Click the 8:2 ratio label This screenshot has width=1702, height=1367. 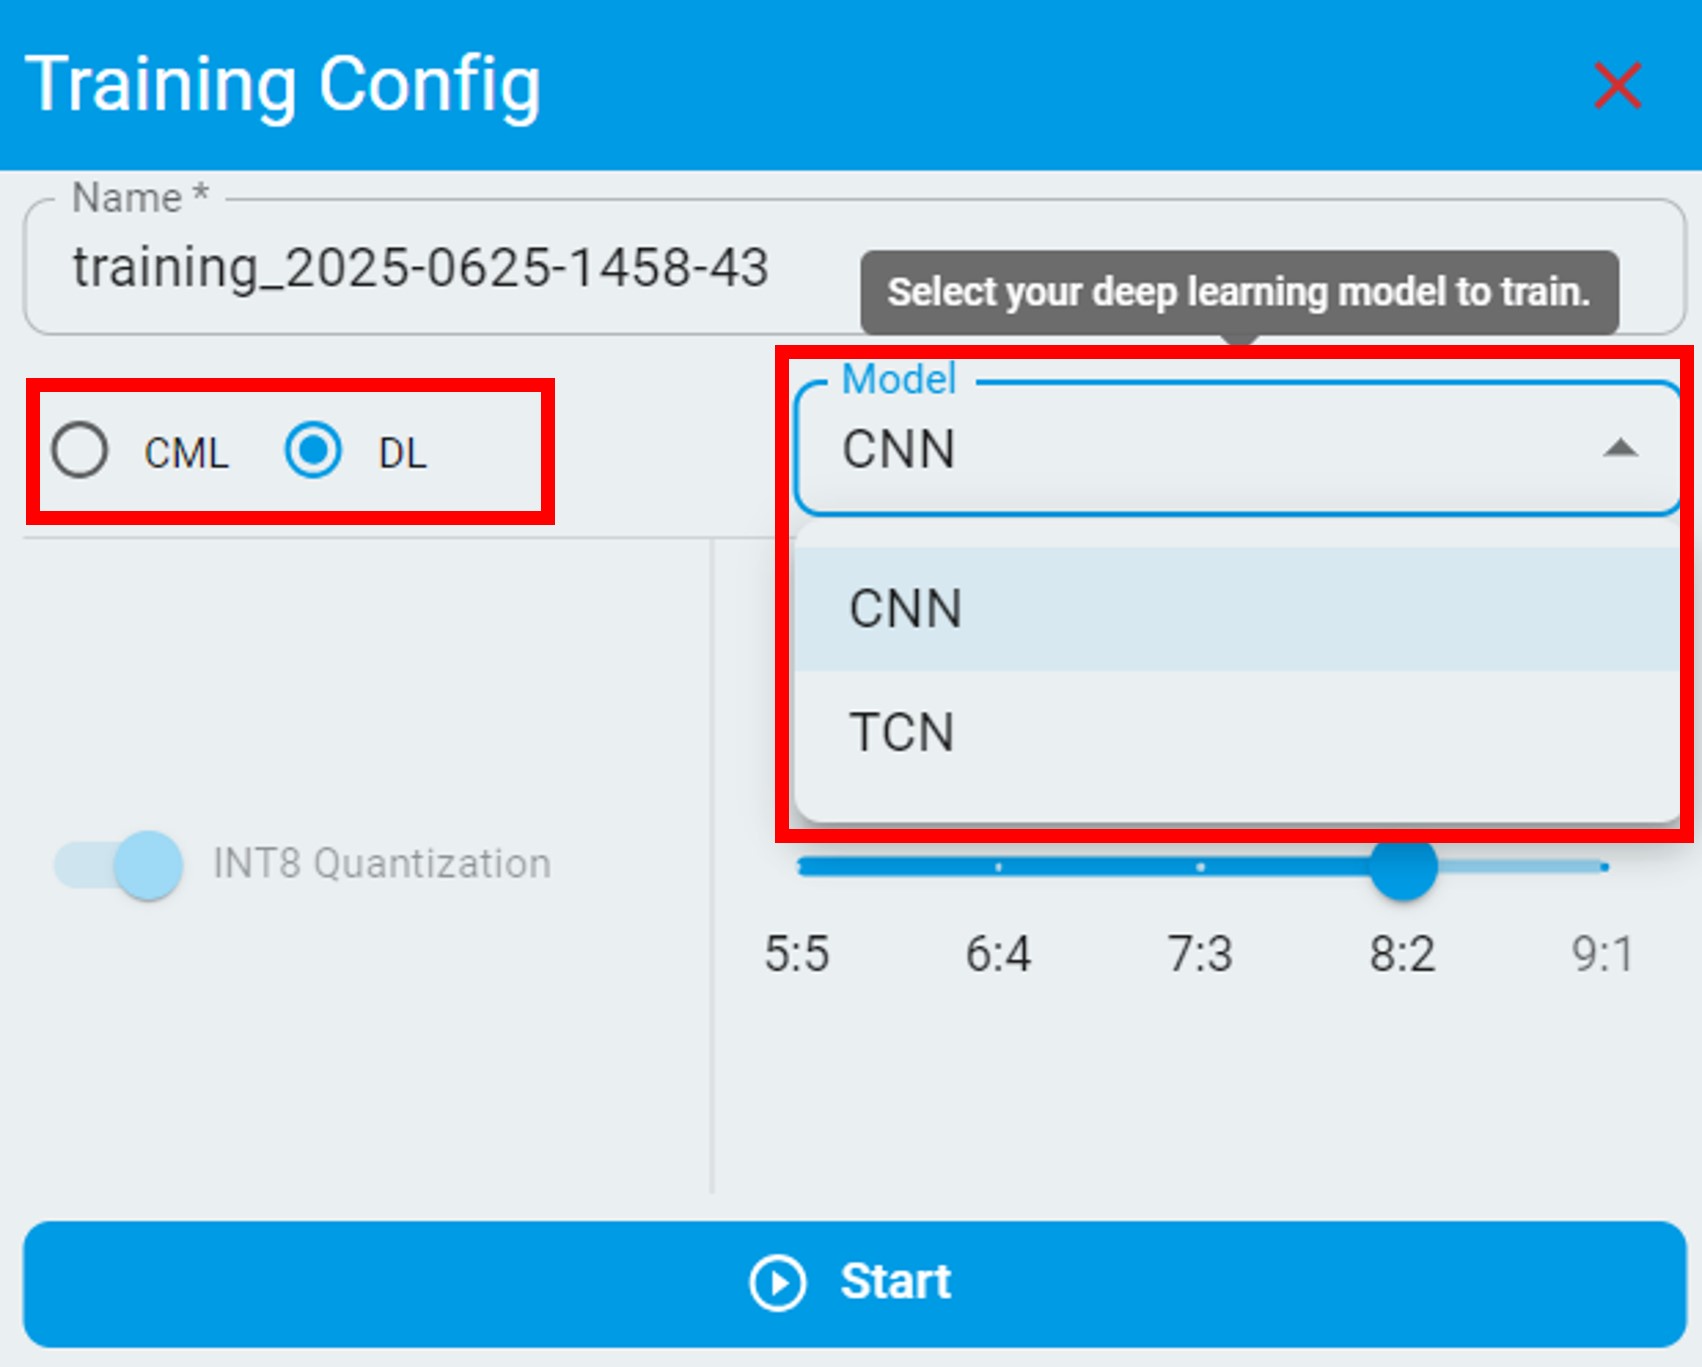pos(1402,954)
